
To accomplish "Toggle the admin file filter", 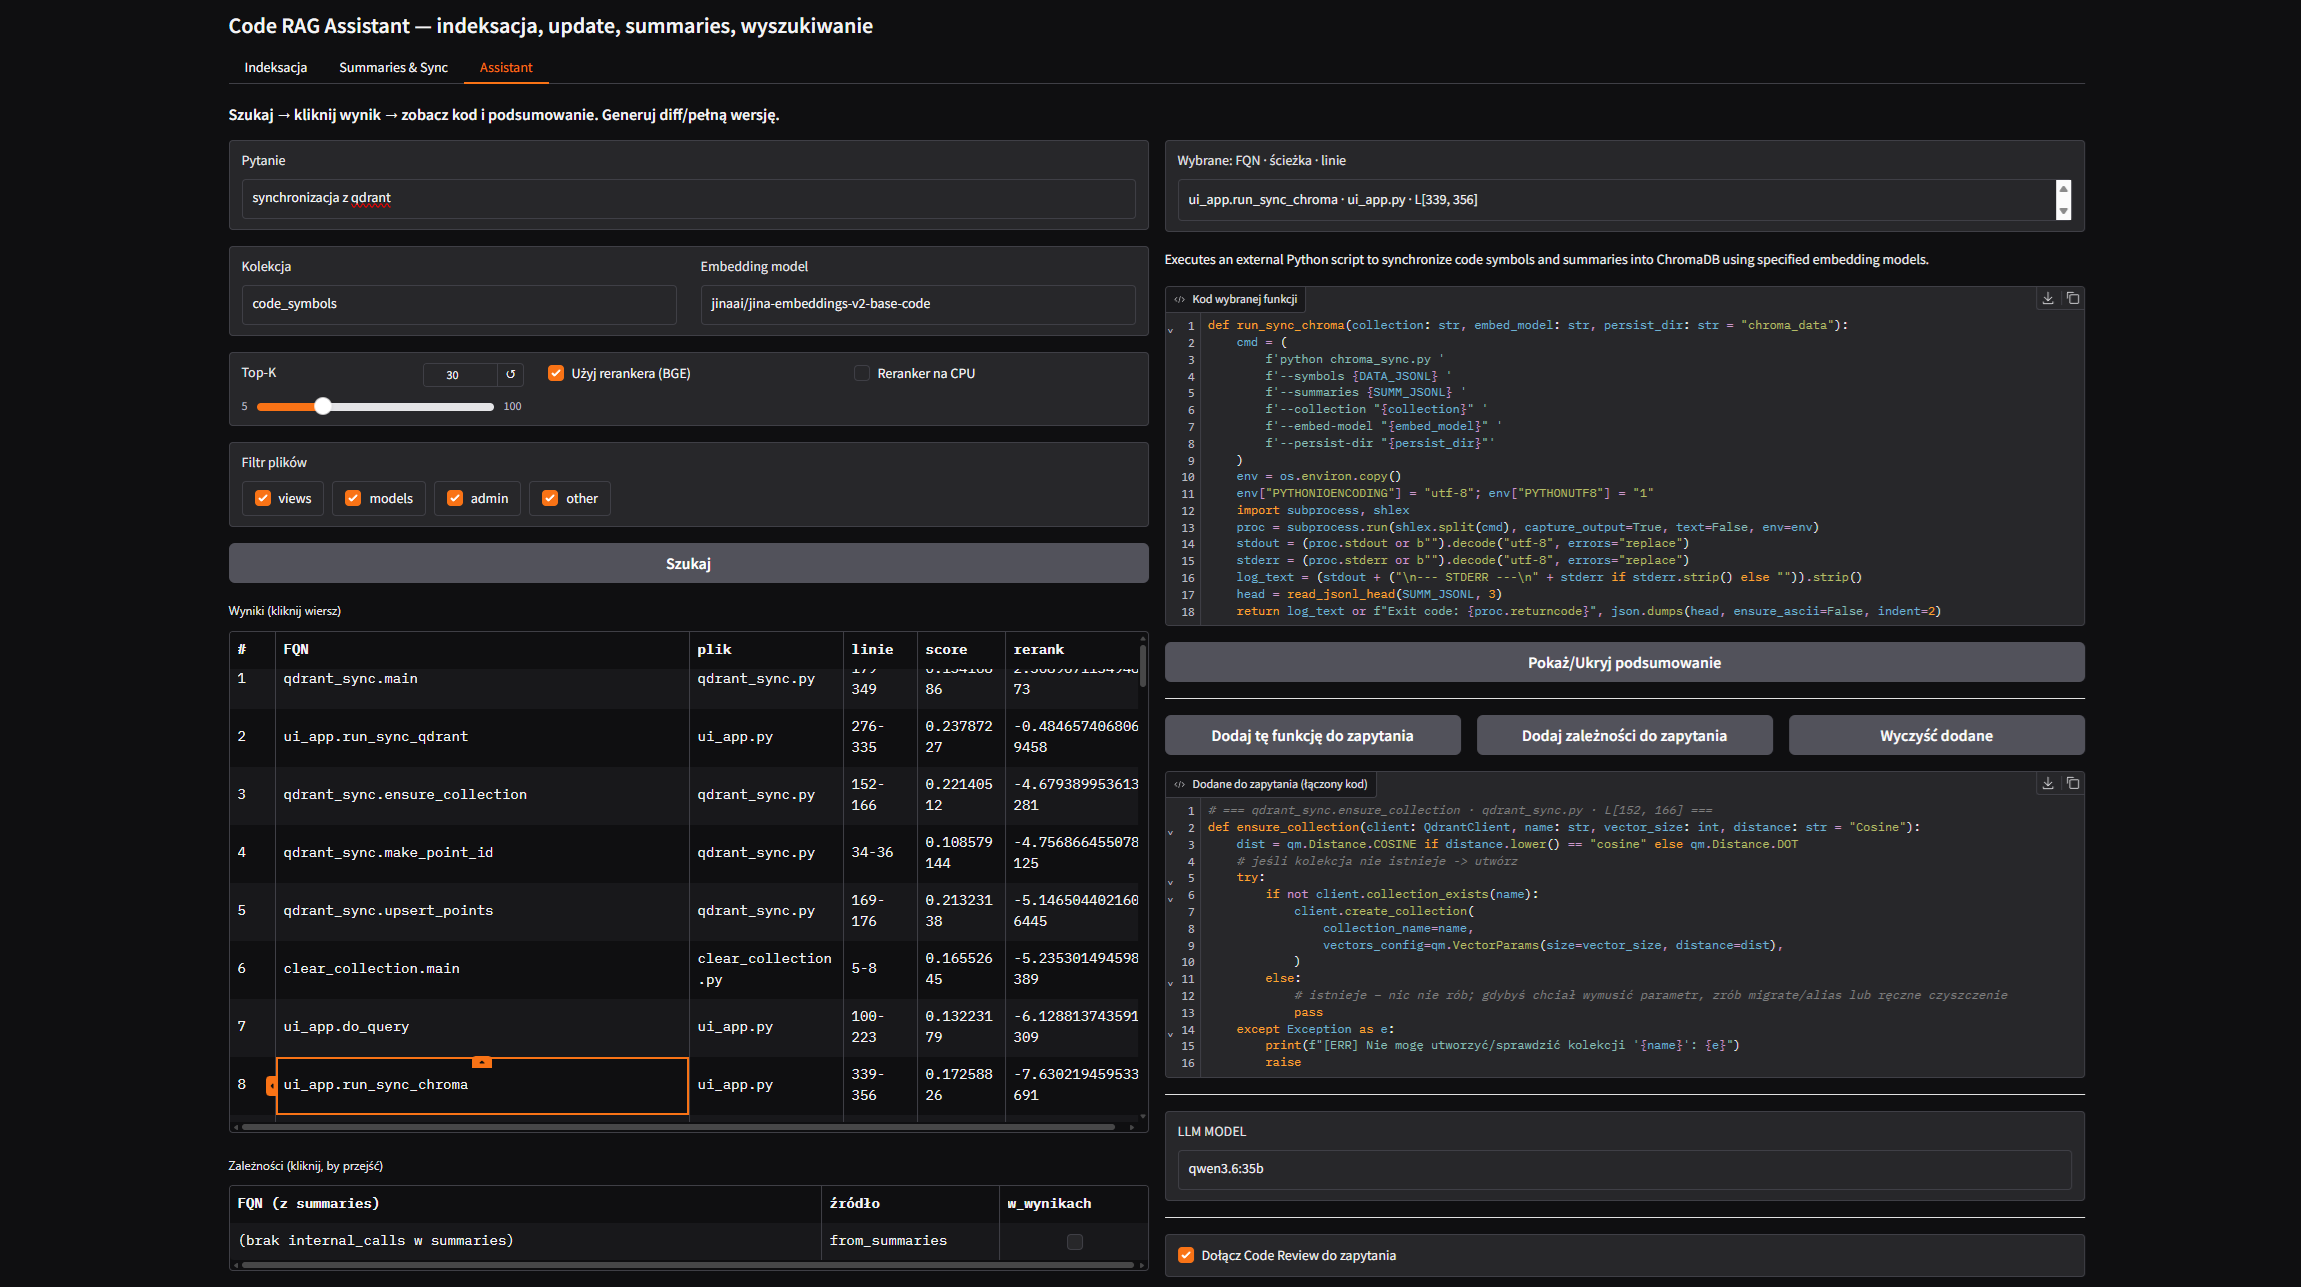I will (x=455, y=498).
